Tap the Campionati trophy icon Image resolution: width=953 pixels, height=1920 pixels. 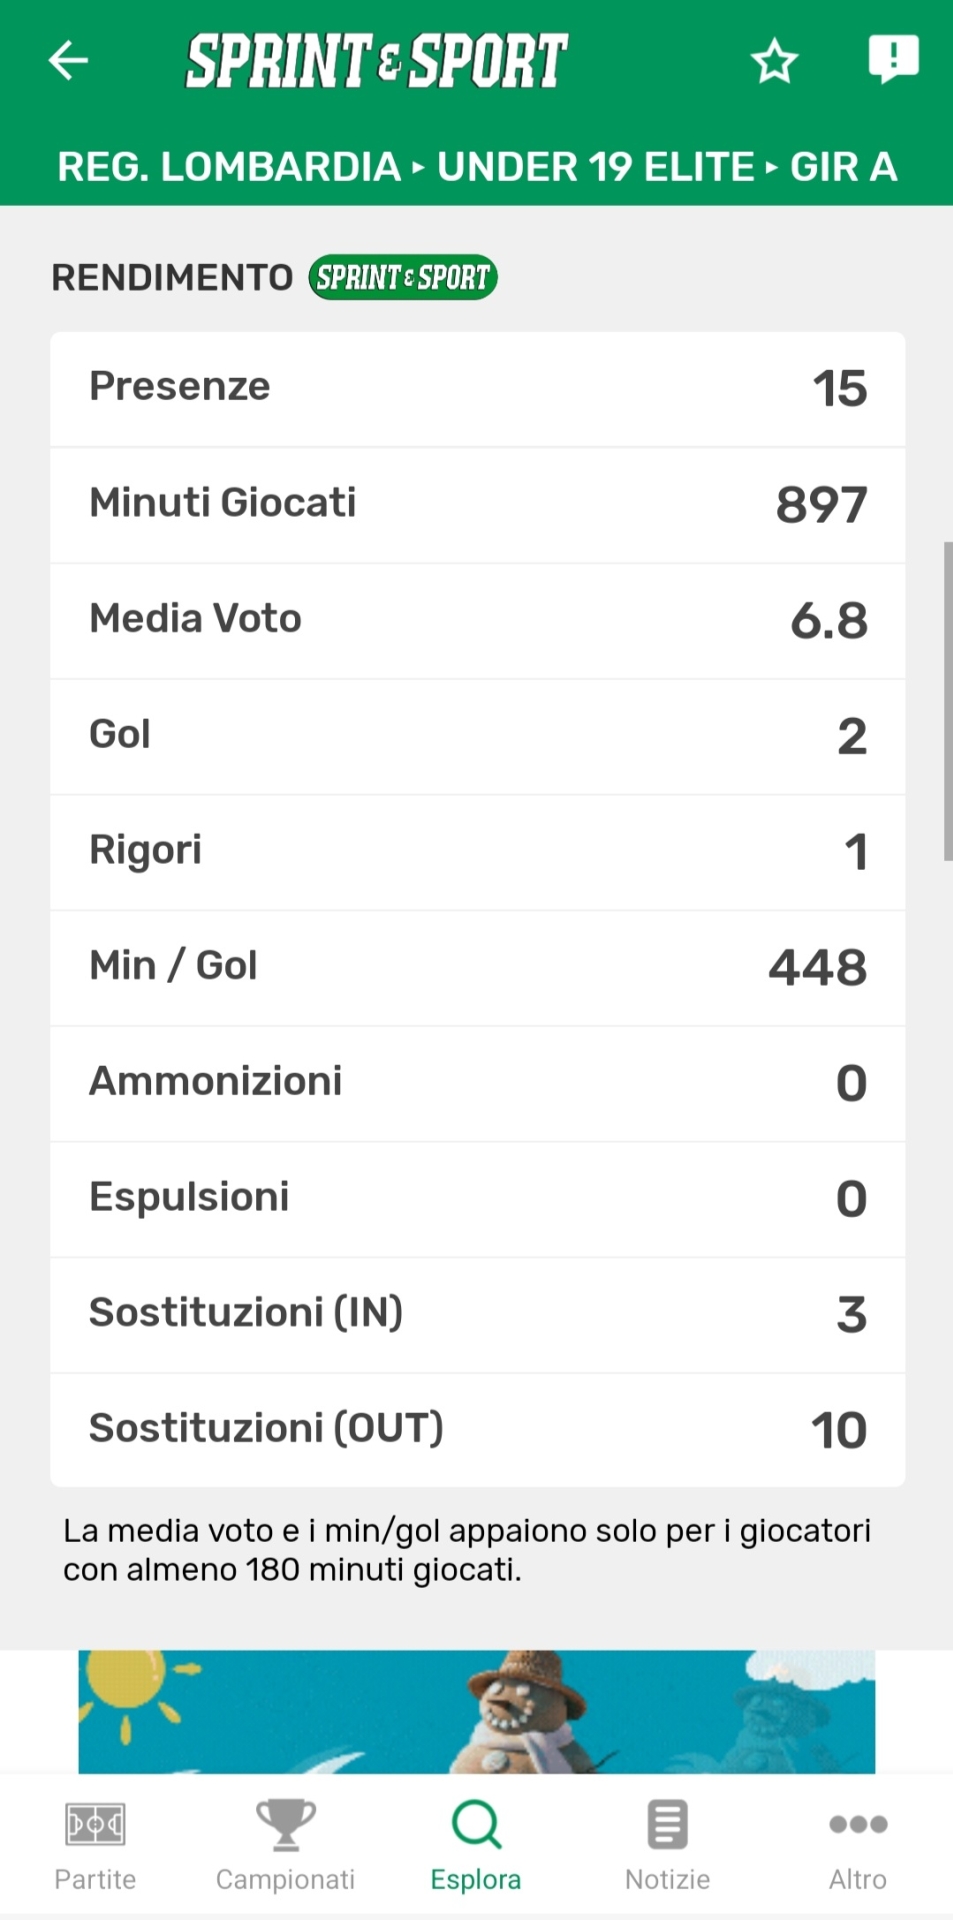click(286, 1825)
